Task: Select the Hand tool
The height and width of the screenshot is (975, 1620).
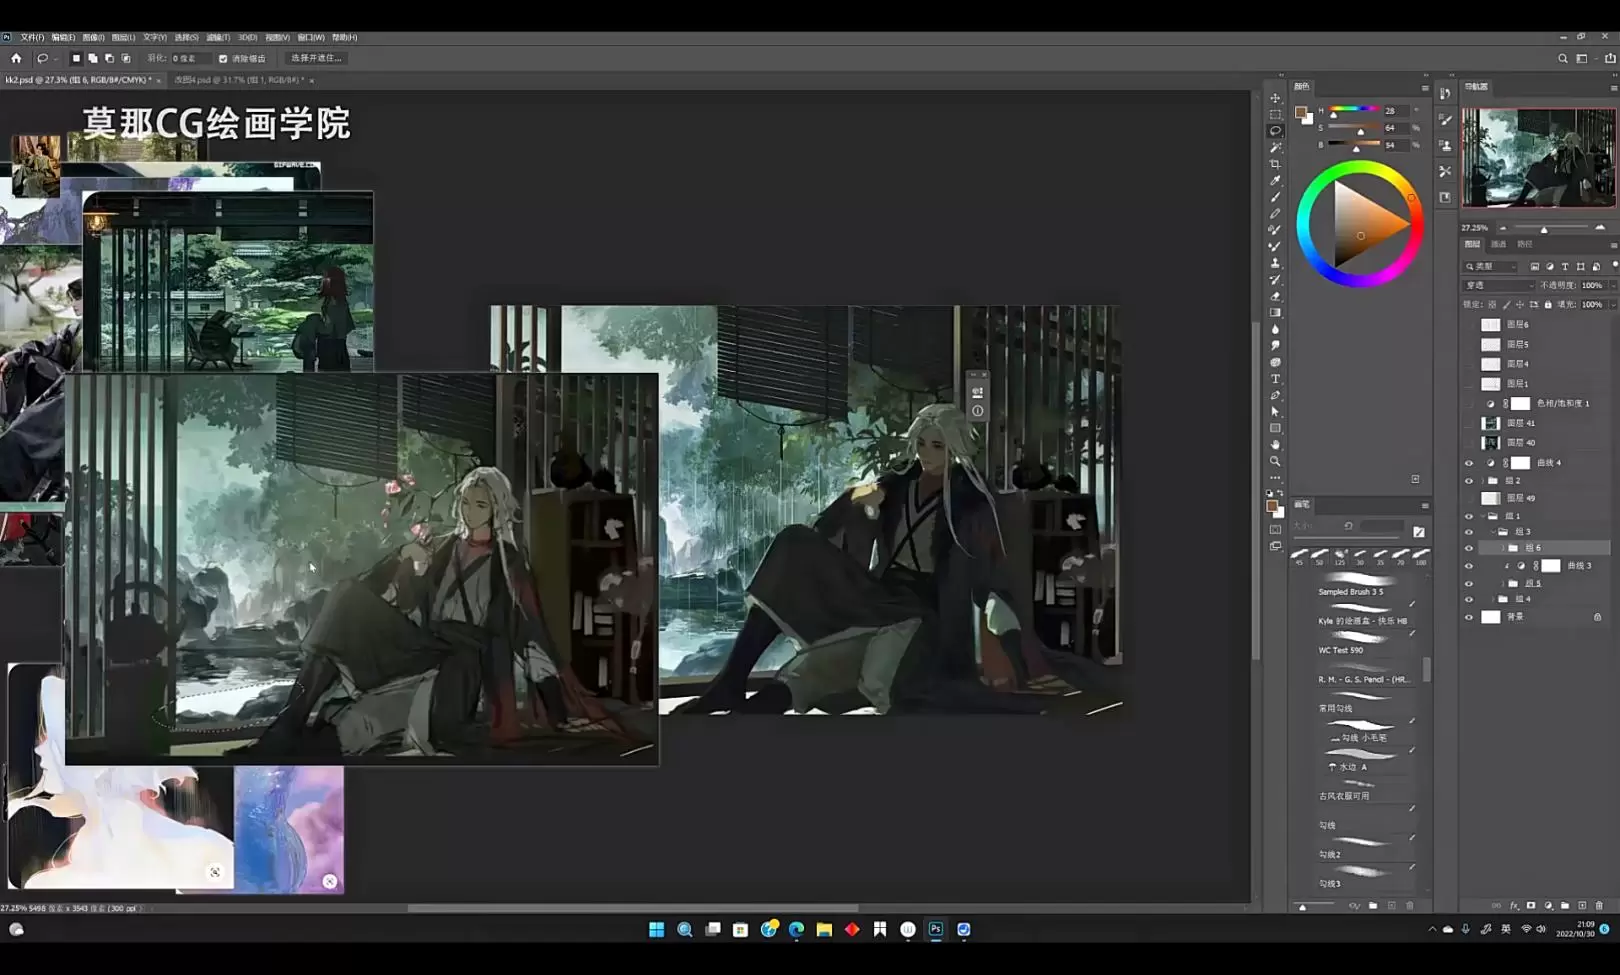Action: click(x=1275, y=445)
